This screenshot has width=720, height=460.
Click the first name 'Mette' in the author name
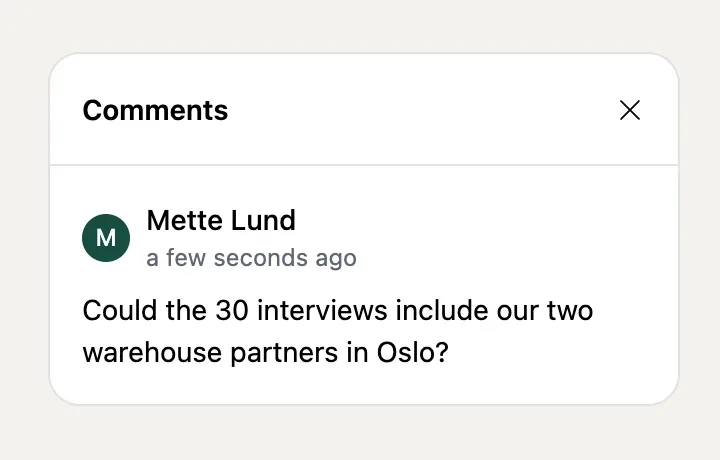click(184, 220)
